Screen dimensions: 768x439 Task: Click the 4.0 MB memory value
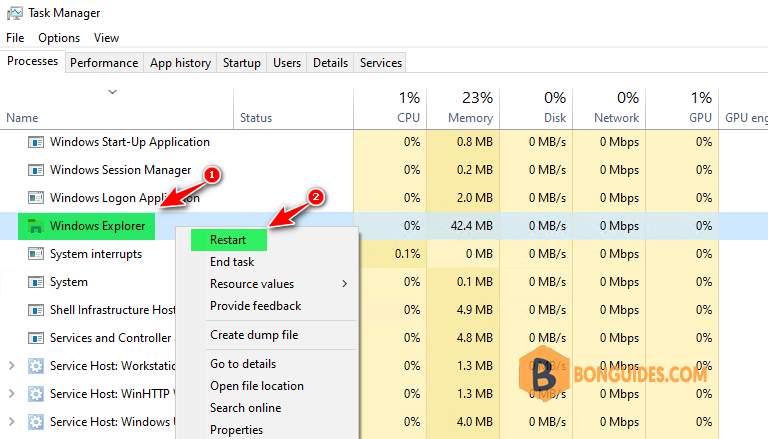[x=475, y=421]
